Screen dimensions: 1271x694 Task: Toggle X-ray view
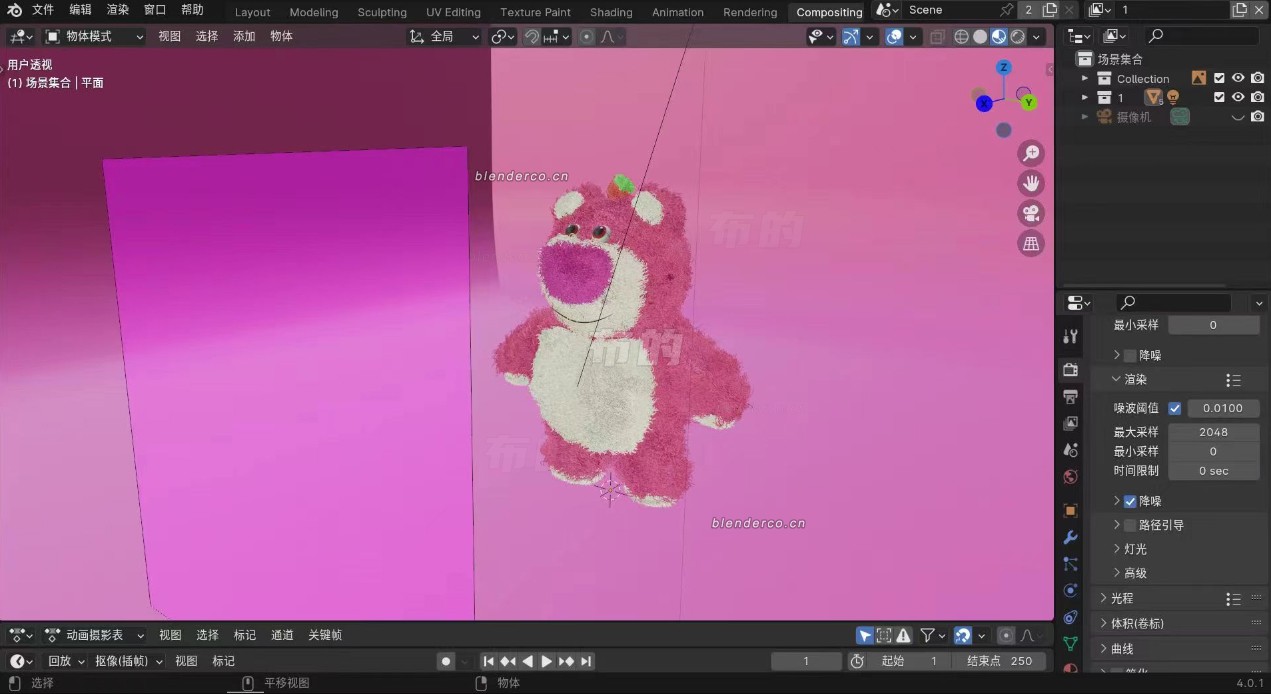(937, 36)
